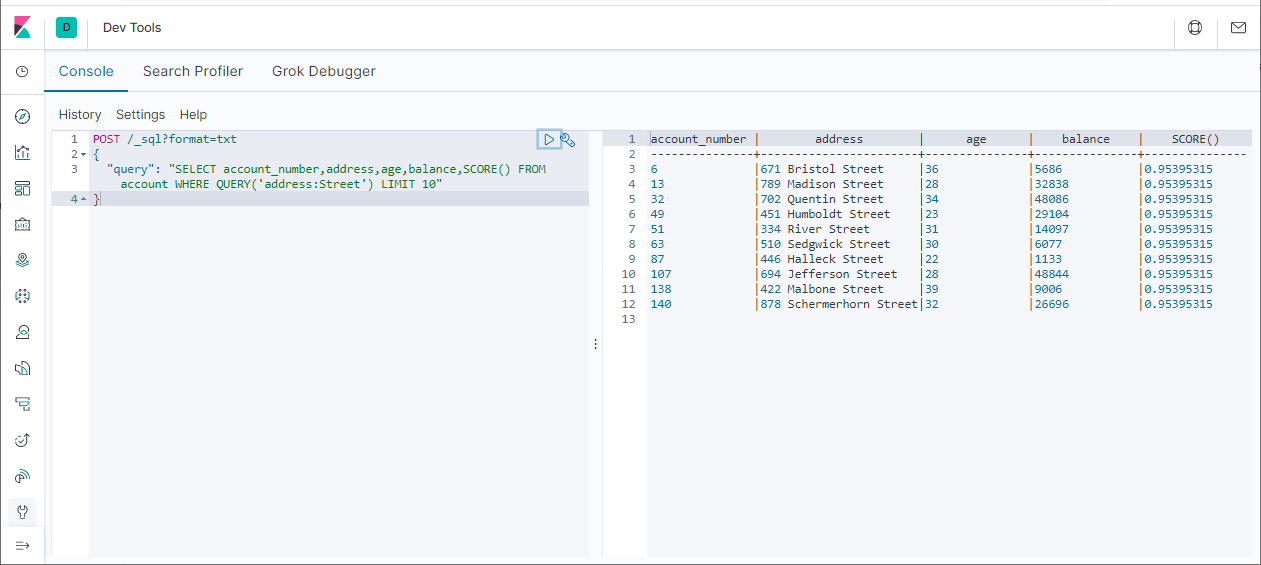This screenshot has height=565, width=1261.
Task: Click balance value 32838
Action: click(x=1052, y=185)
